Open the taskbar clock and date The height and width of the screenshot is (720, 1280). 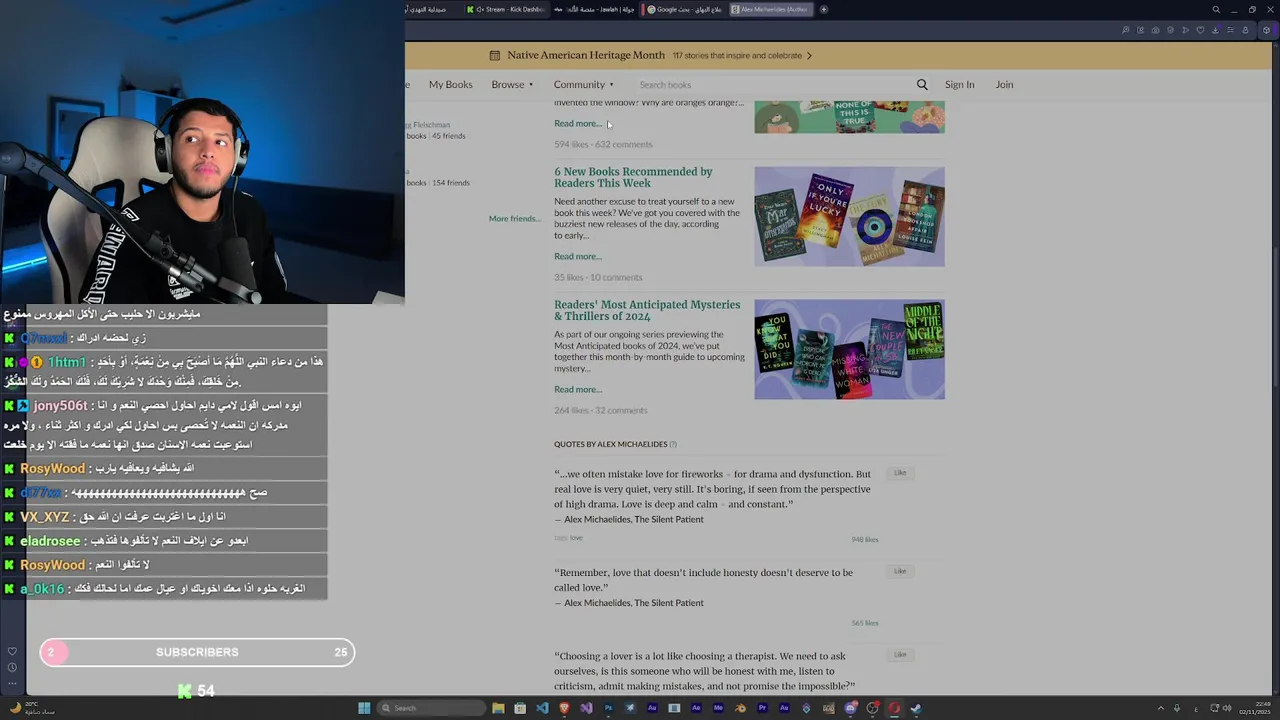tap(1253, 708)
